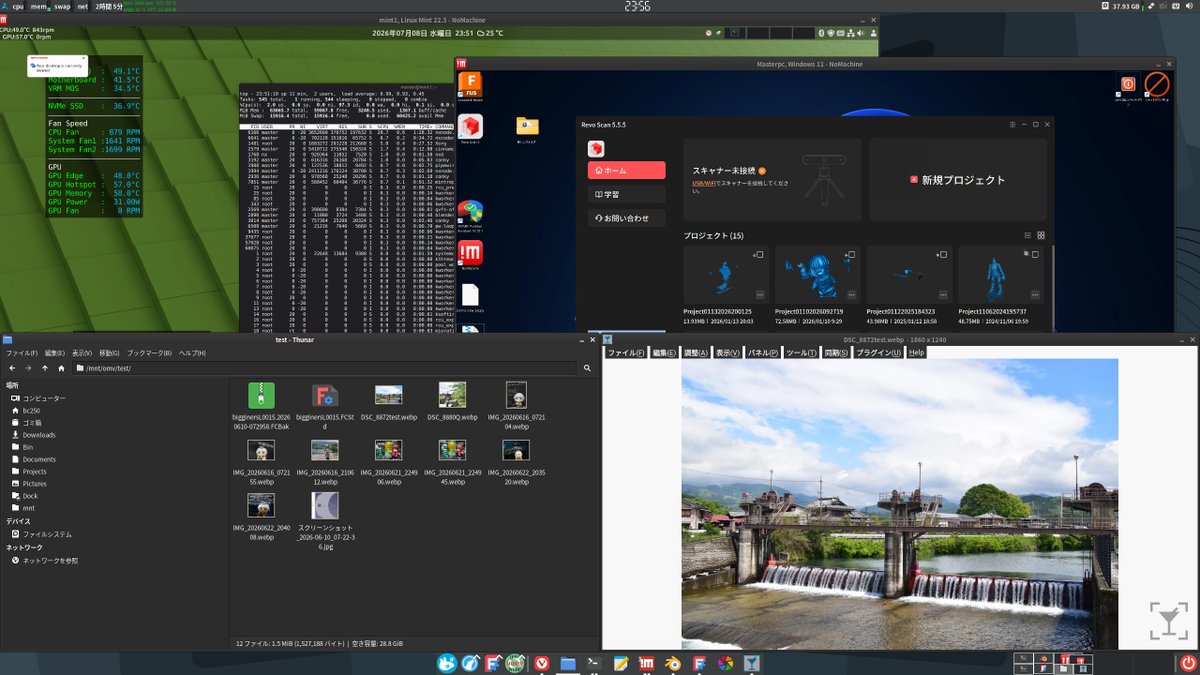
Task: Open ファイル(F) menu in Thunar
Action: tap(22, 353)
